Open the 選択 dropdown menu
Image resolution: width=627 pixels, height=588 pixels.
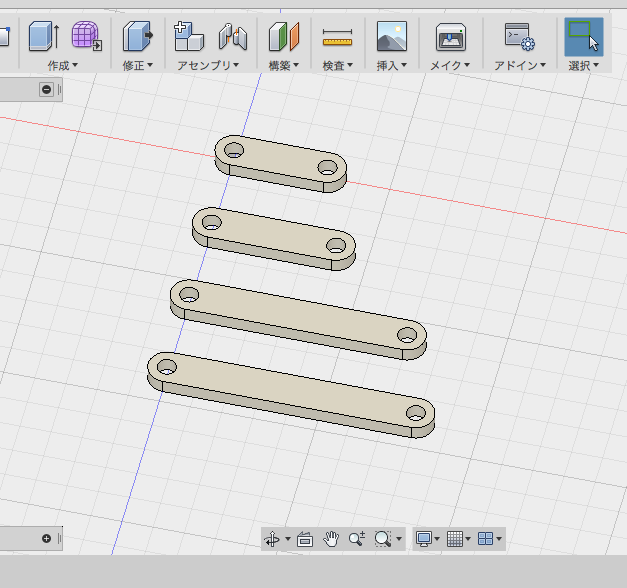(583, 65)
